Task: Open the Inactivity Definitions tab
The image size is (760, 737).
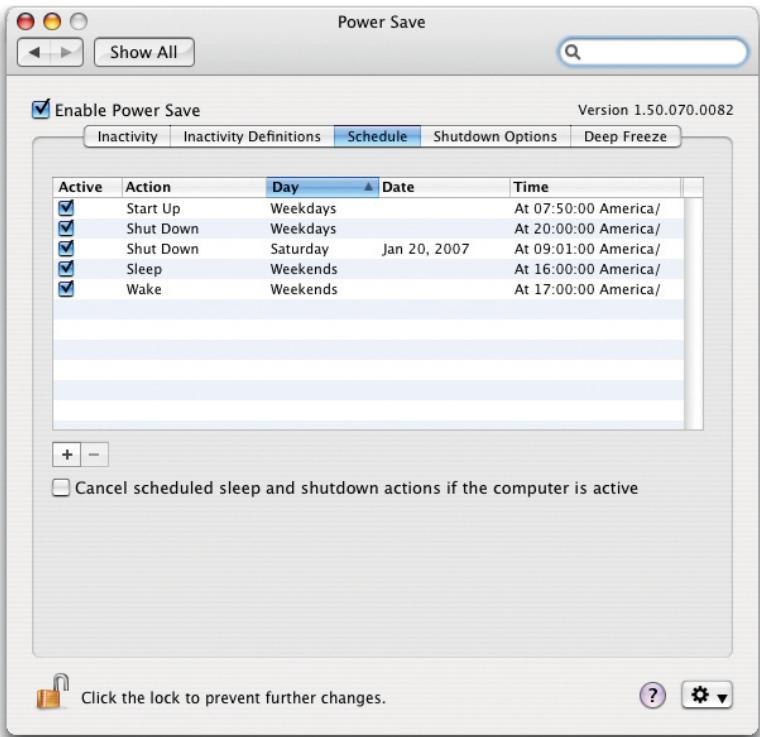Action: (x=252, y=137)
